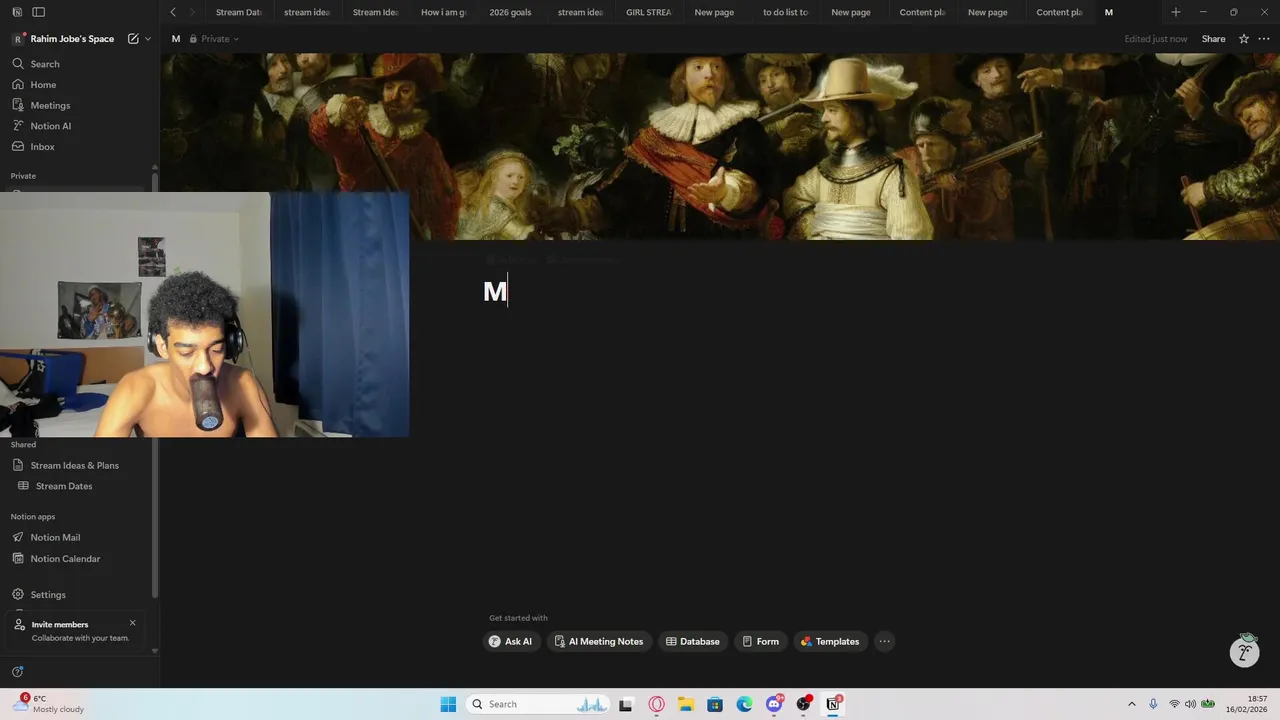Open the Wi-Fi network tray icon
Image resolution: width=1280 pixels, height=720 pixels.
point(1174,704)
